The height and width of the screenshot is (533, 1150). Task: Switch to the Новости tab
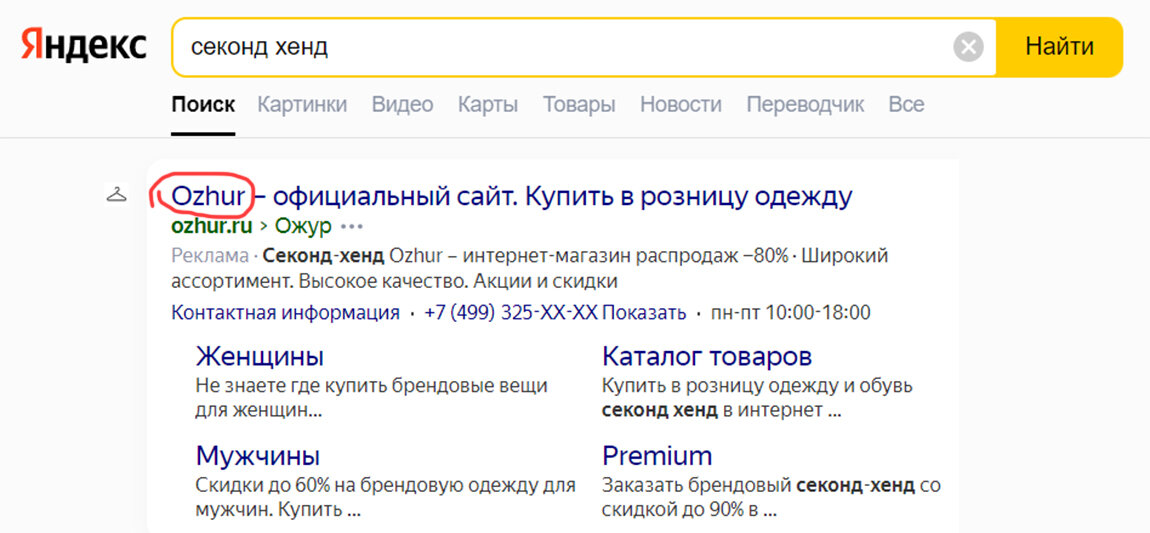click(x=681, y=105)
